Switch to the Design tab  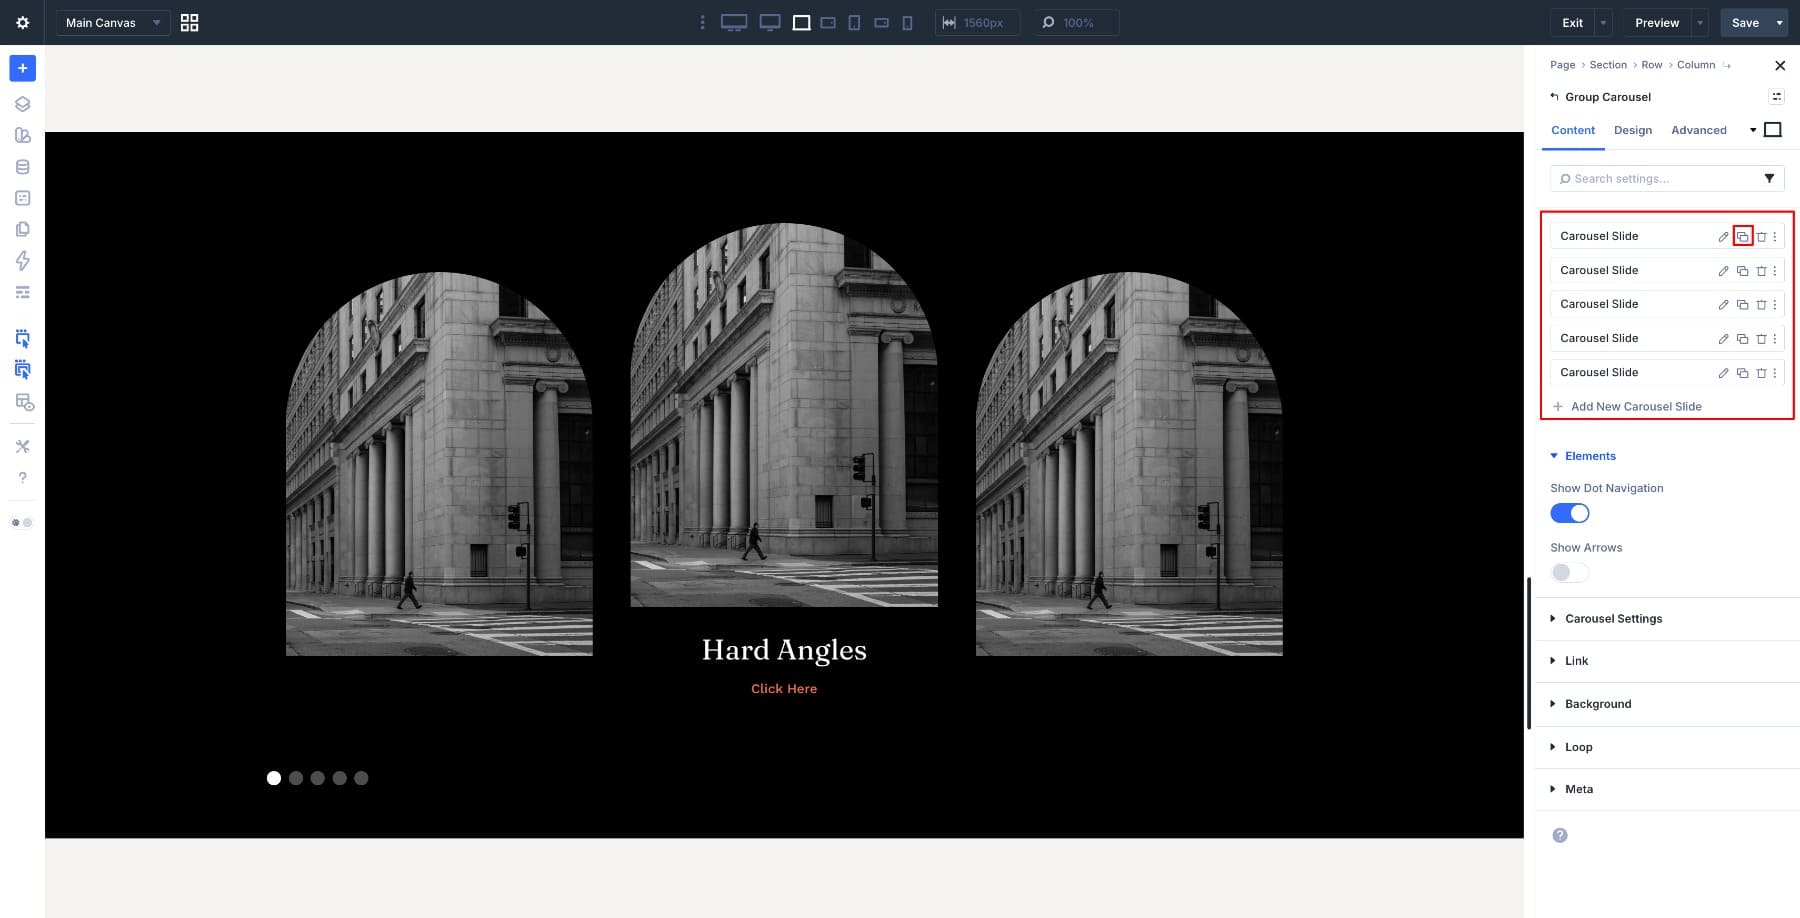point(1632,130)
